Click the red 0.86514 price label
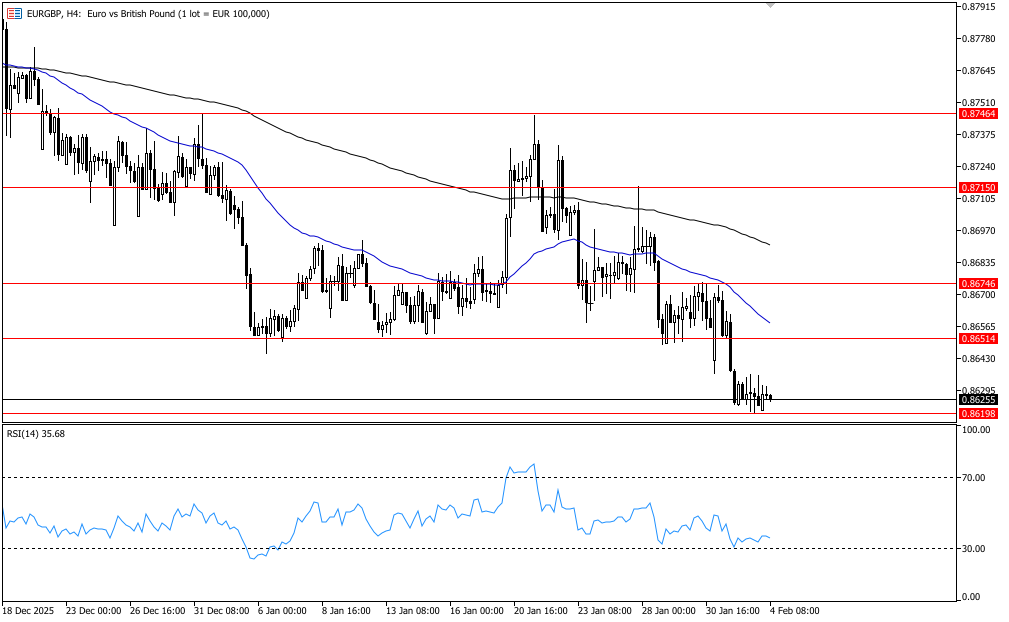The height and width of the screenshot is (622, 1009). coord(977,339)
